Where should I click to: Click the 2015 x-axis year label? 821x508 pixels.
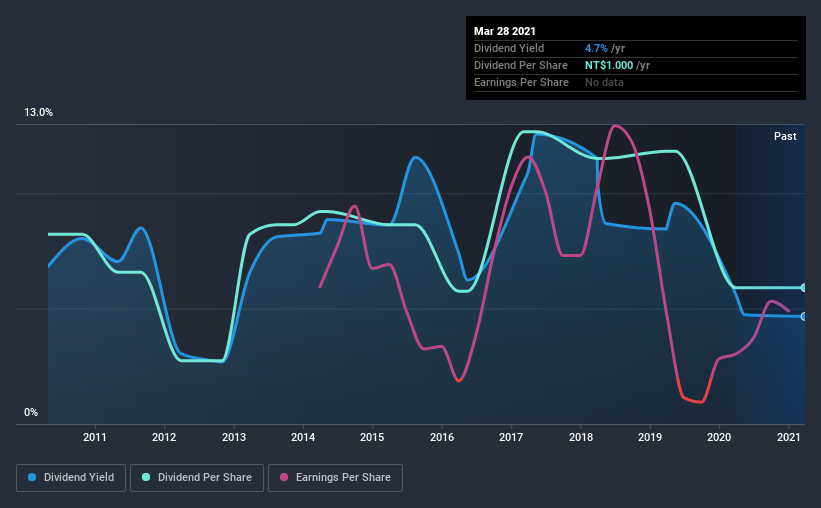point(372,437)
